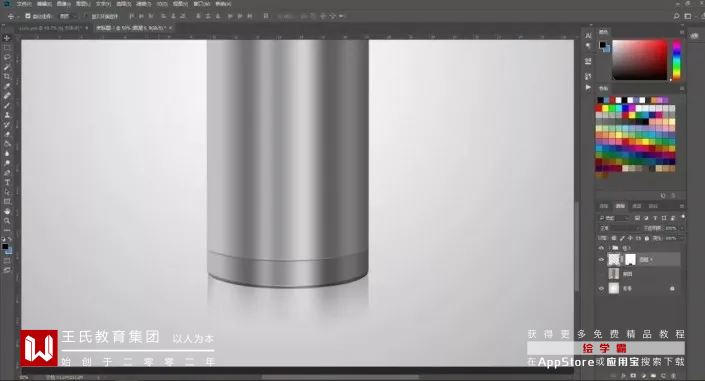Viewport: 705px width, 381px height.
Task: Close the active second document tab
Action: click(x=170, y=28)
